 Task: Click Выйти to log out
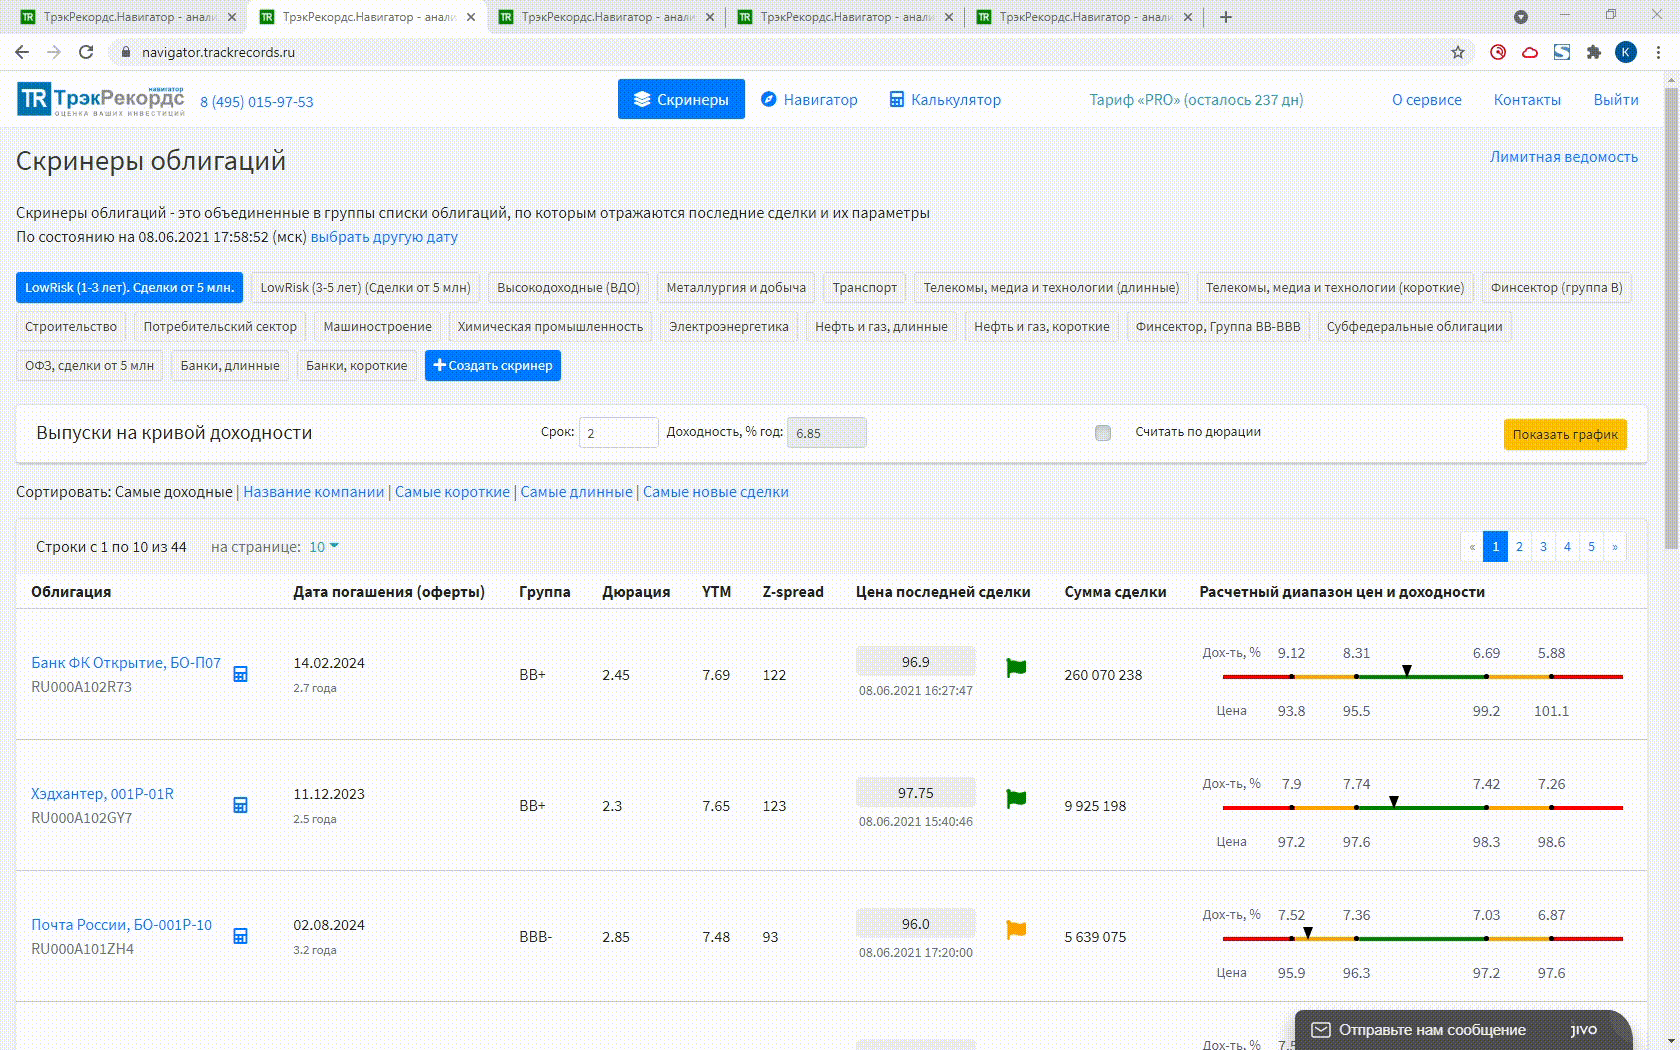(1616, 99)
